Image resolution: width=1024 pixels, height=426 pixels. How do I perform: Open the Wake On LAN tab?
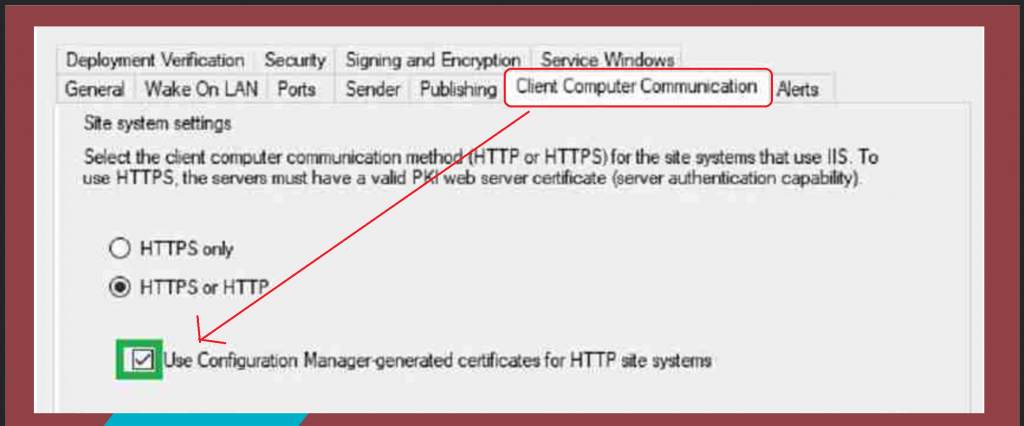pos(201,89)
